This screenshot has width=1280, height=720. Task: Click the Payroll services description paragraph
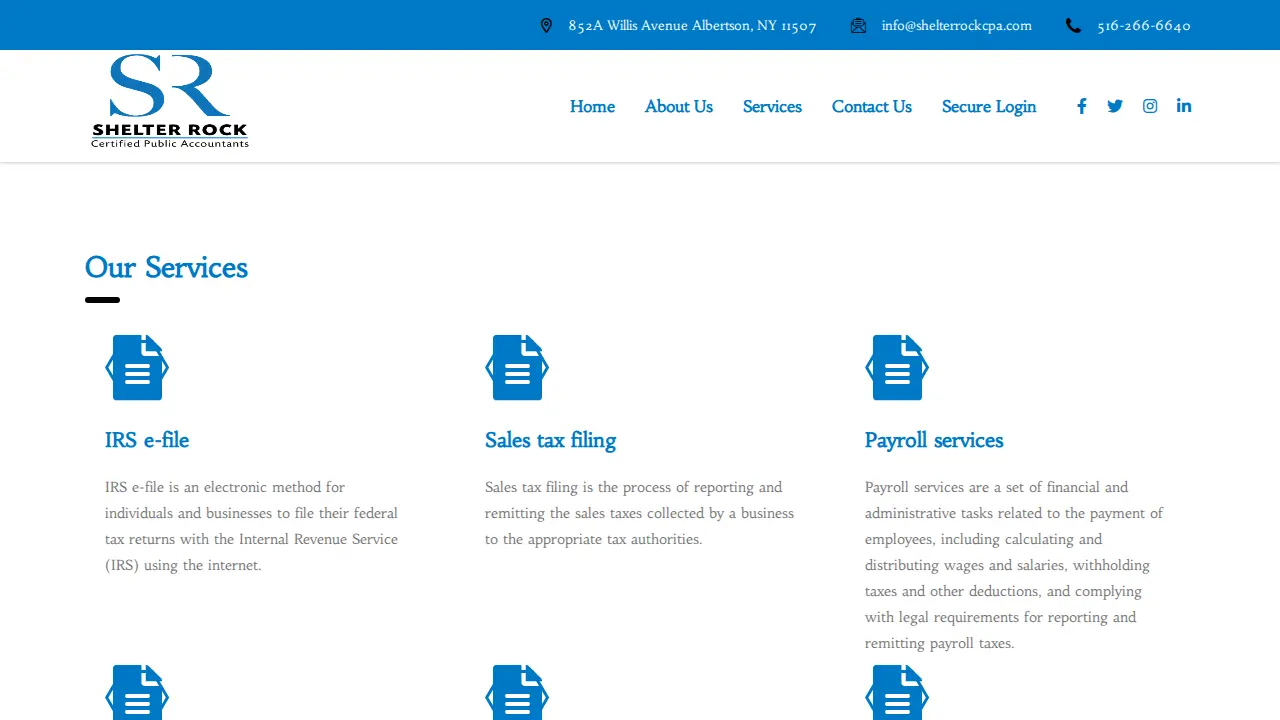point(1014,565)
